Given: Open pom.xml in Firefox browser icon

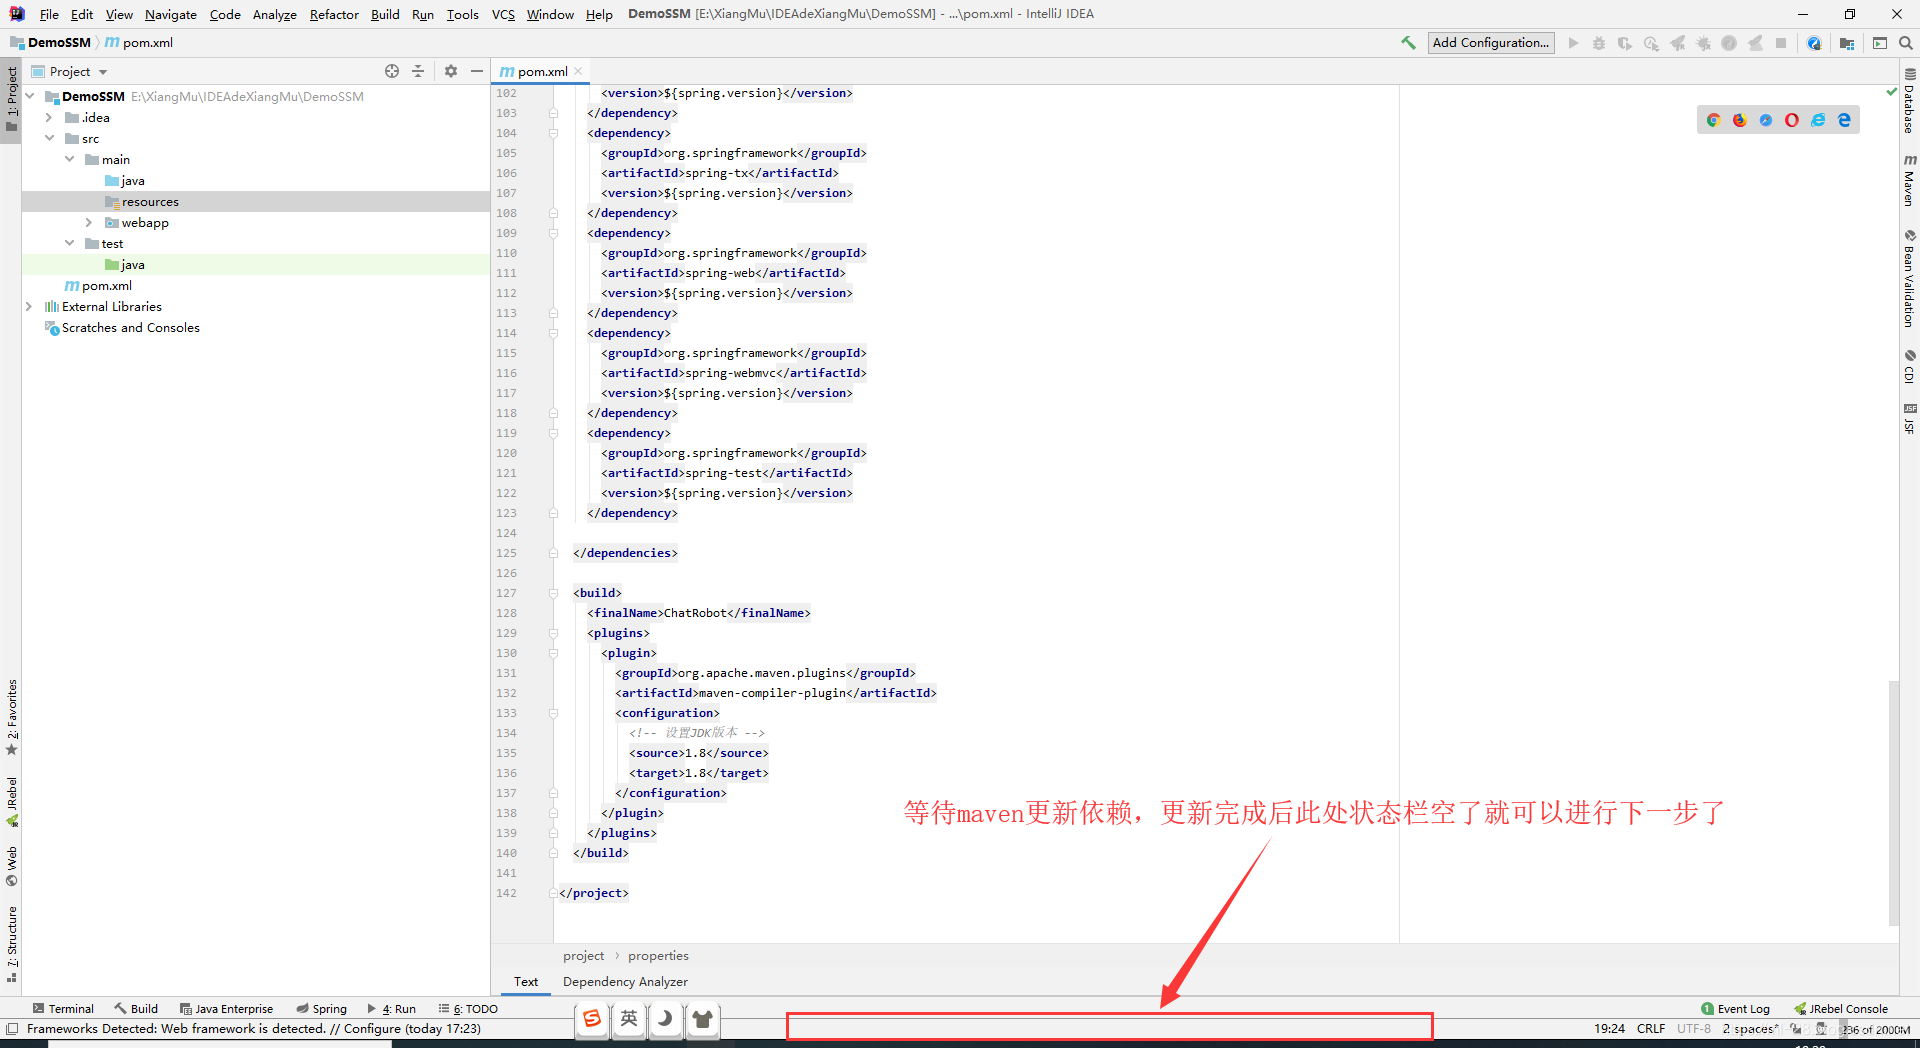Looking at the screenshot, I should click(1739, 120).
